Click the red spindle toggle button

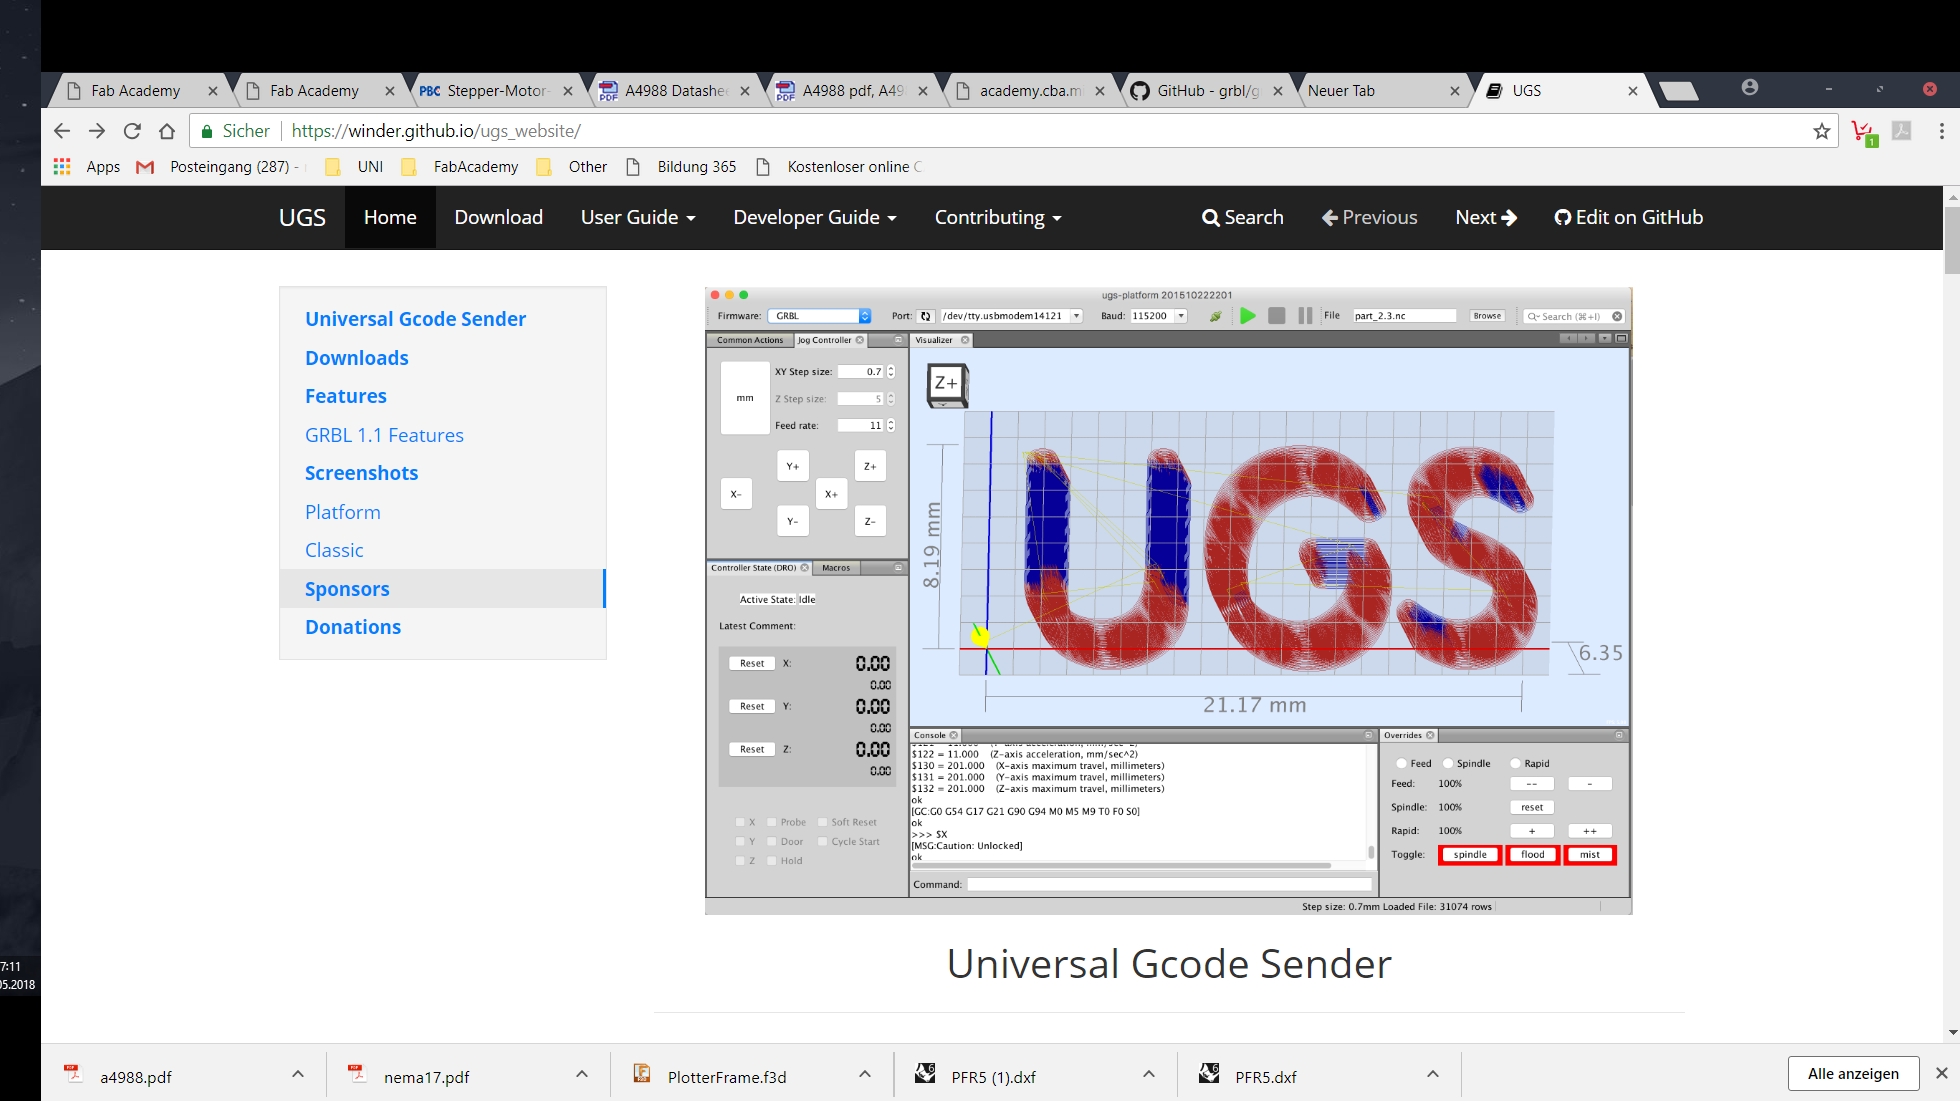[x=1469, y=855]
